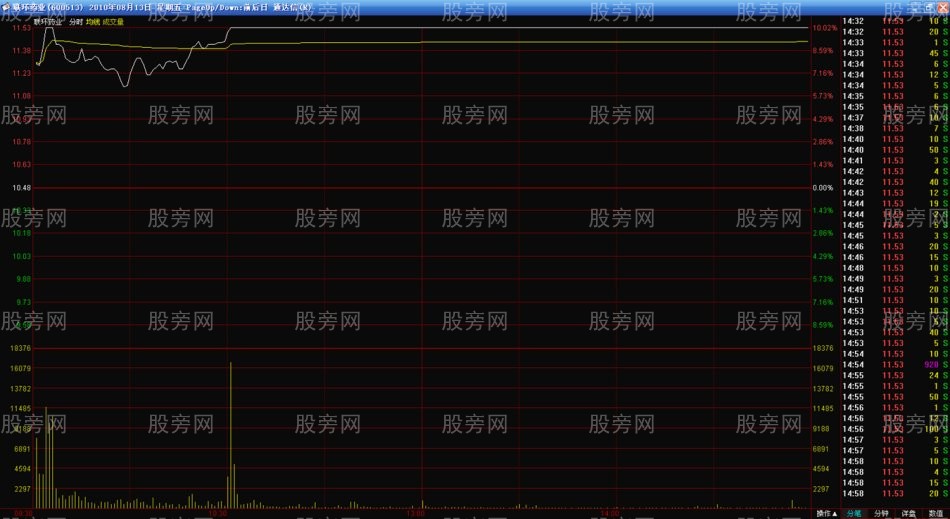
Task: Click the 10.48 previous close price label
Action: (x=22, y=188)
